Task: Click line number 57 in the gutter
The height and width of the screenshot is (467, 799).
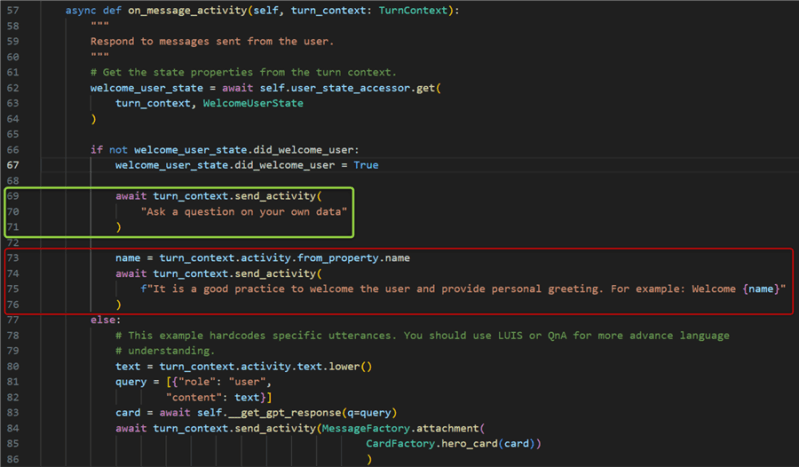Action: (x=13, y=10)
